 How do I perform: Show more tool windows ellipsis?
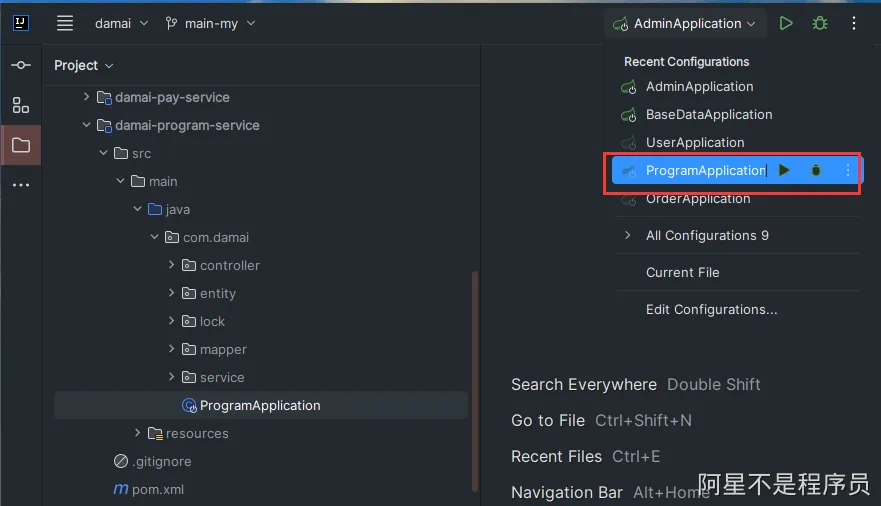point(21,185)
